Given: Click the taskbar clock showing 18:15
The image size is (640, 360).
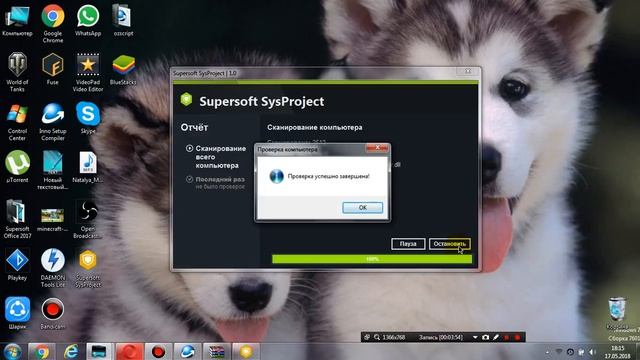Looking at the screenshot, I should pos(618,352).
